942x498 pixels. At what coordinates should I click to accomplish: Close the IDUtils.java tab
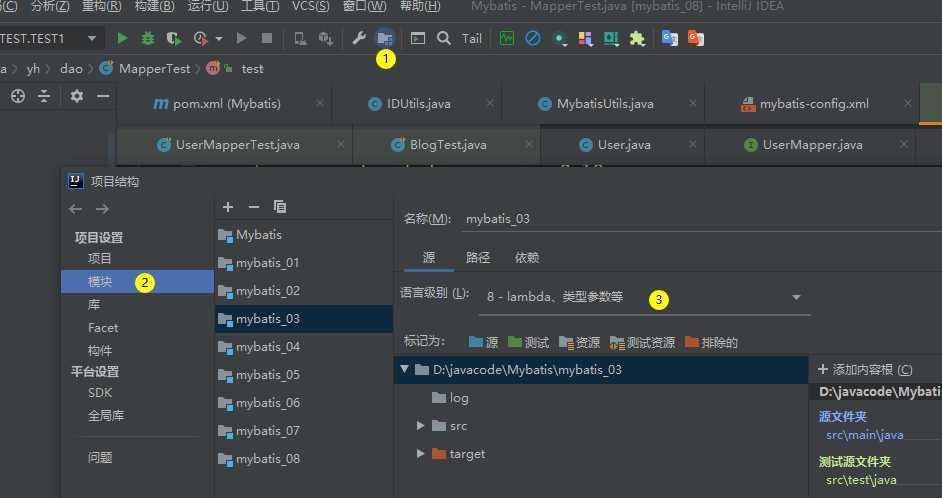point(490,103)
